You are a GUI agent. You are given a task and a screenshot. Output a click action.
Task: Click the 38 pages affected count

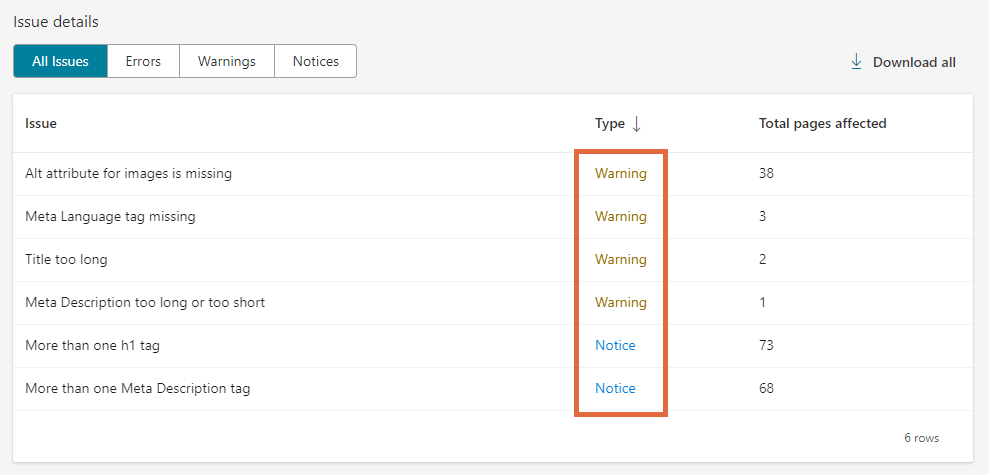click(x=767, y=173)
